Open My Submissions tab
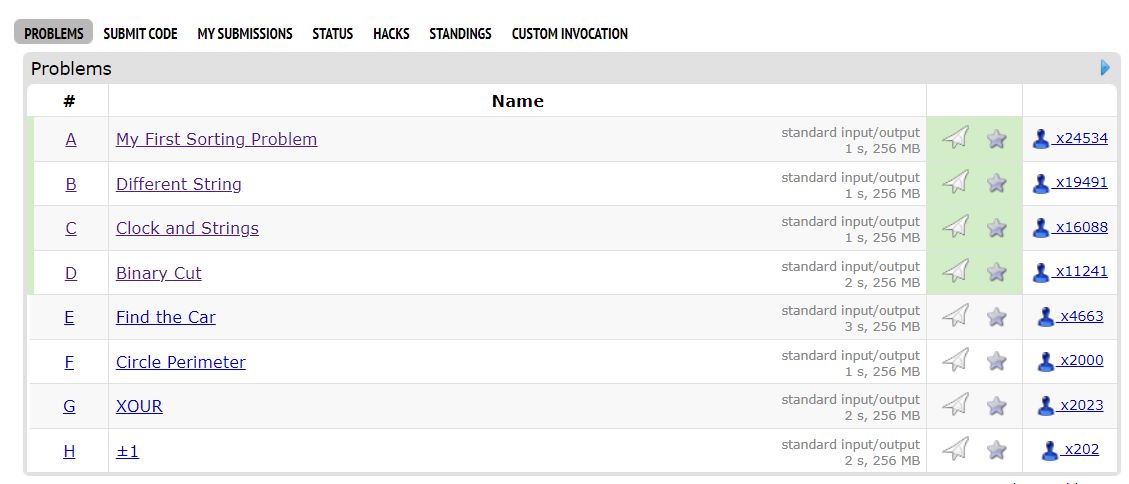 (x=244, y=33)
